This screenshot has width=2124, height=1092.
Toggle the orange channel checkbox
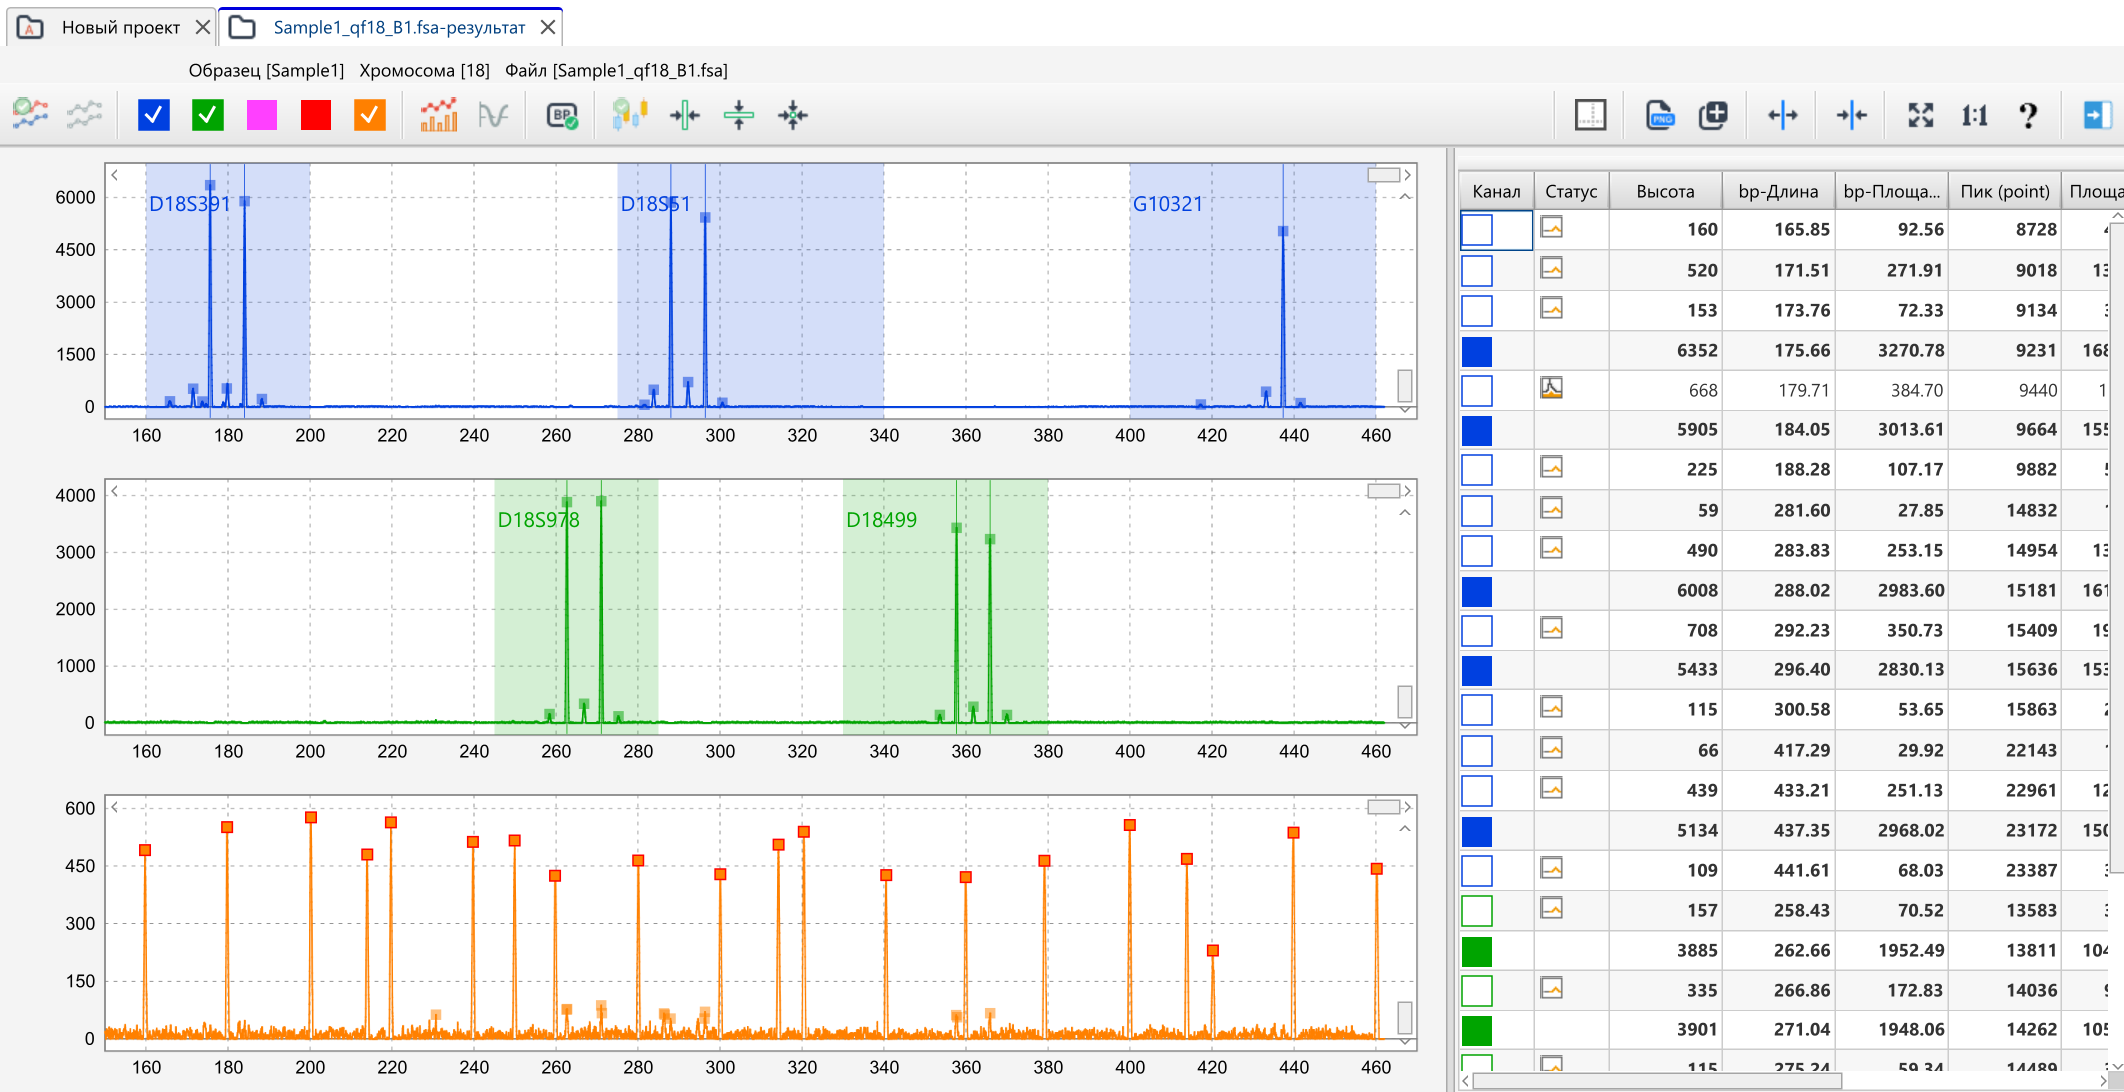(x=370, y=115)
